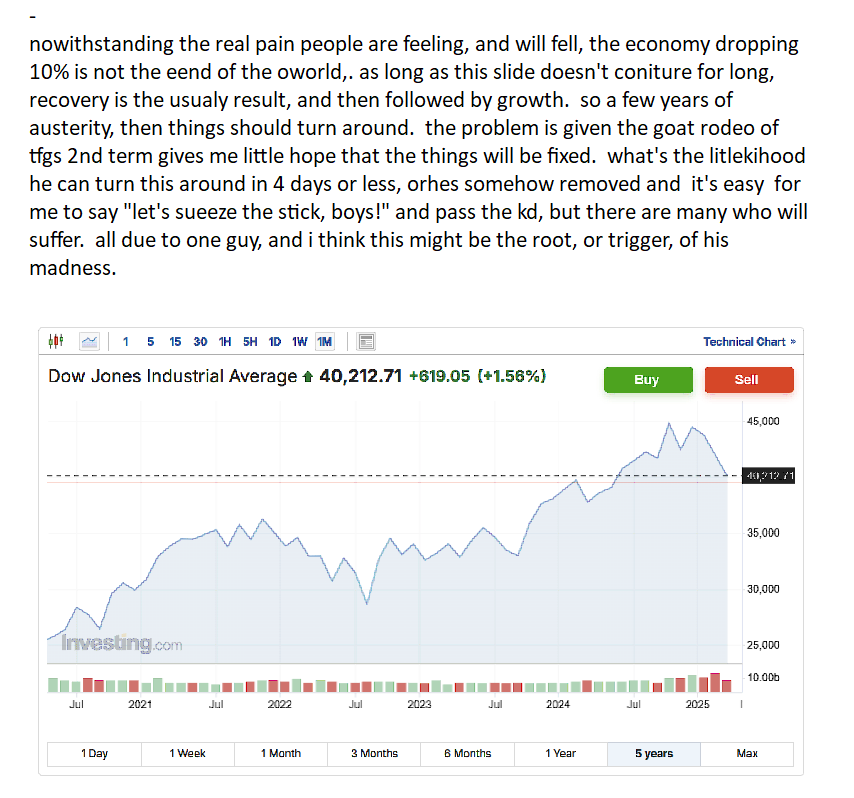Switch to candlestick chart type
The image size is (854, 798).
point(55,342)
